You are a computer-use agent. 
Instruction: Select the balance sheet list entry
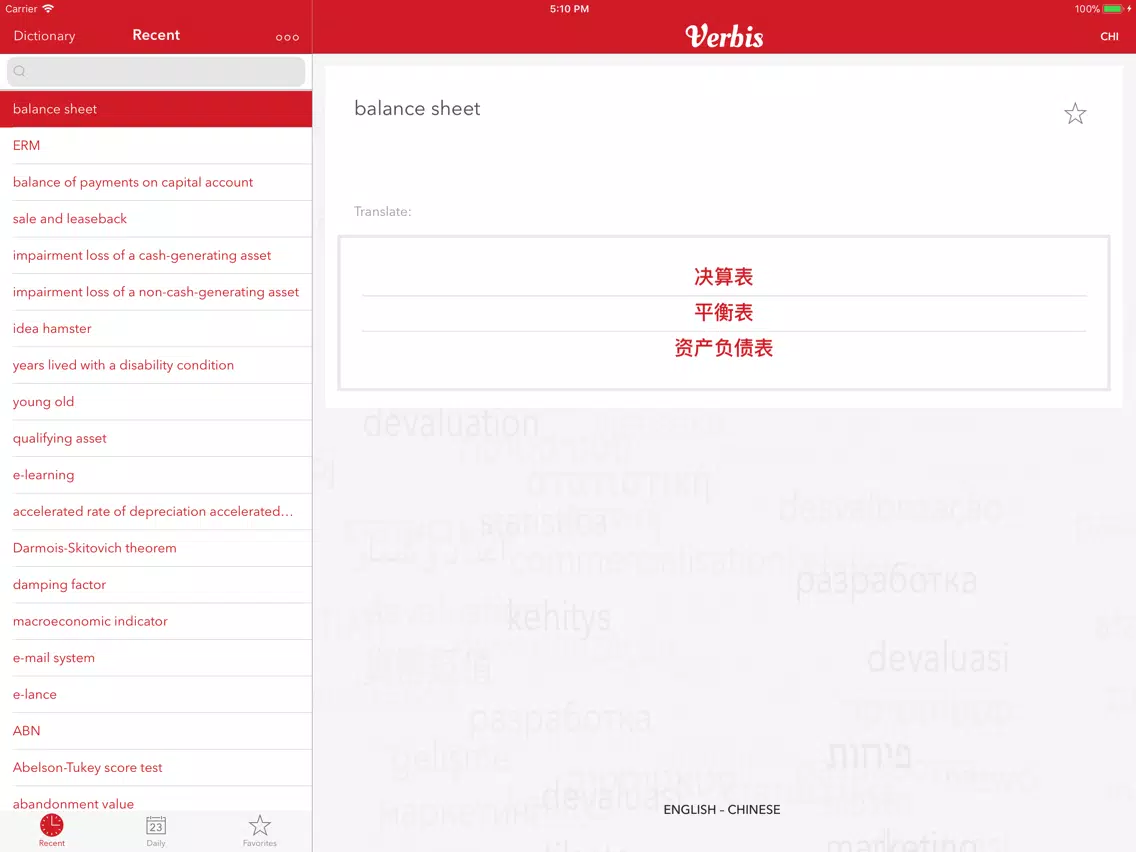click(156, 109)
